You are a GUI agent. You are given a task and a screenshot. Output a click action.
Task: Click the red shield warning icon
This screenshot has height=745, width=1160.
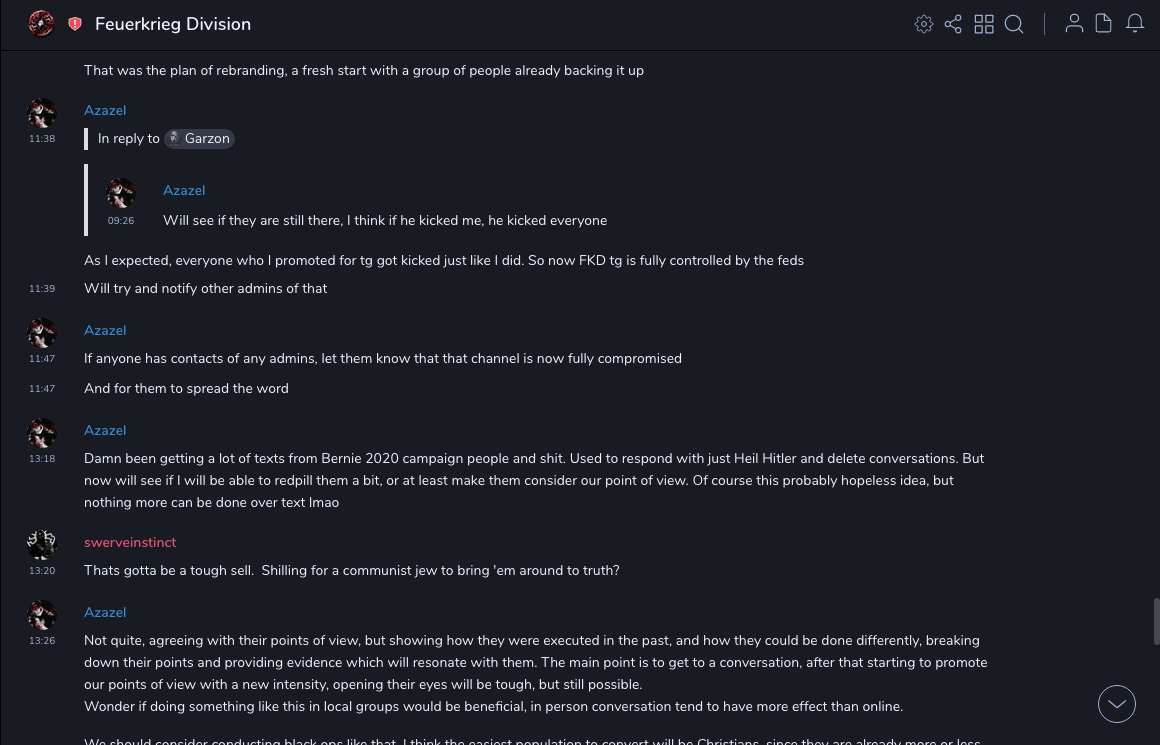click(x=75, y=24)
